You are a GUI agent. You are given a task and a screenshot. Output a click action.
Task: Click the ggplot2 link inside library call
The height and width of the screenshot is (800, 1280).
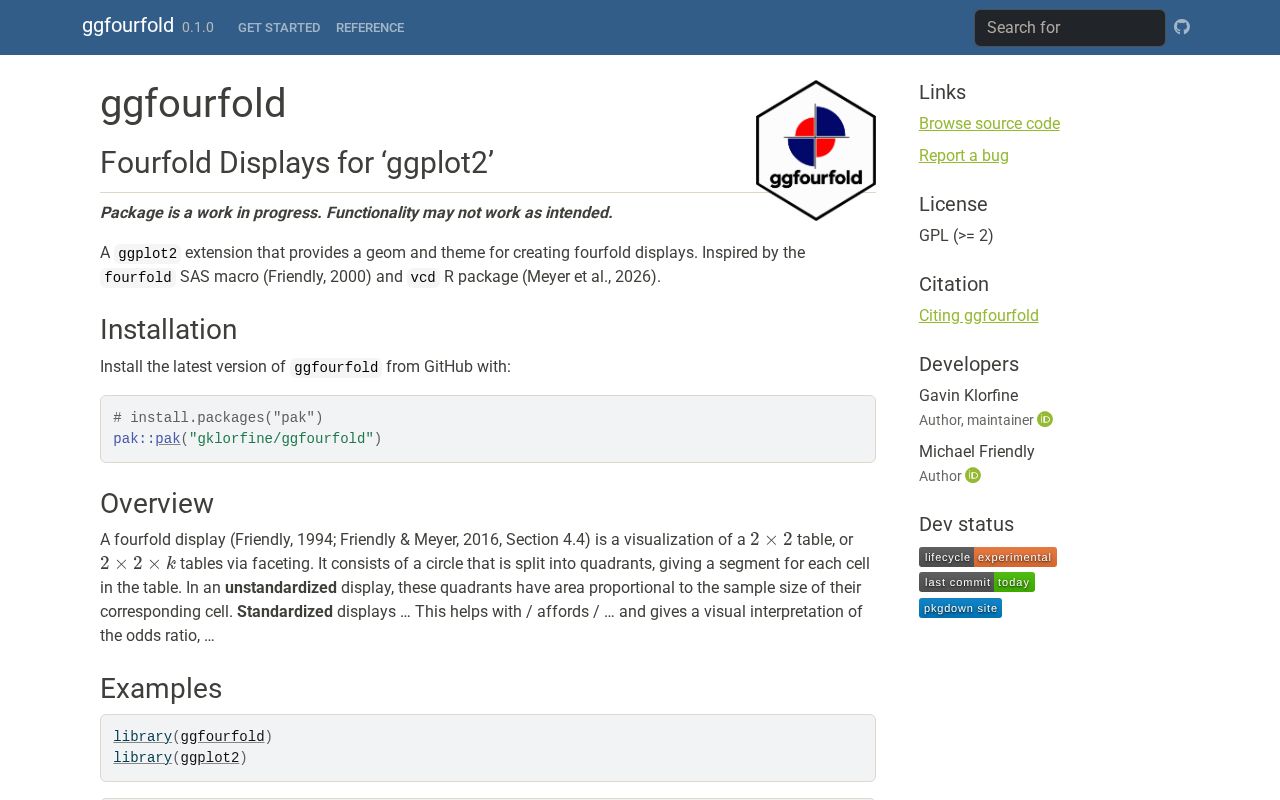click(x=210, y=758)
